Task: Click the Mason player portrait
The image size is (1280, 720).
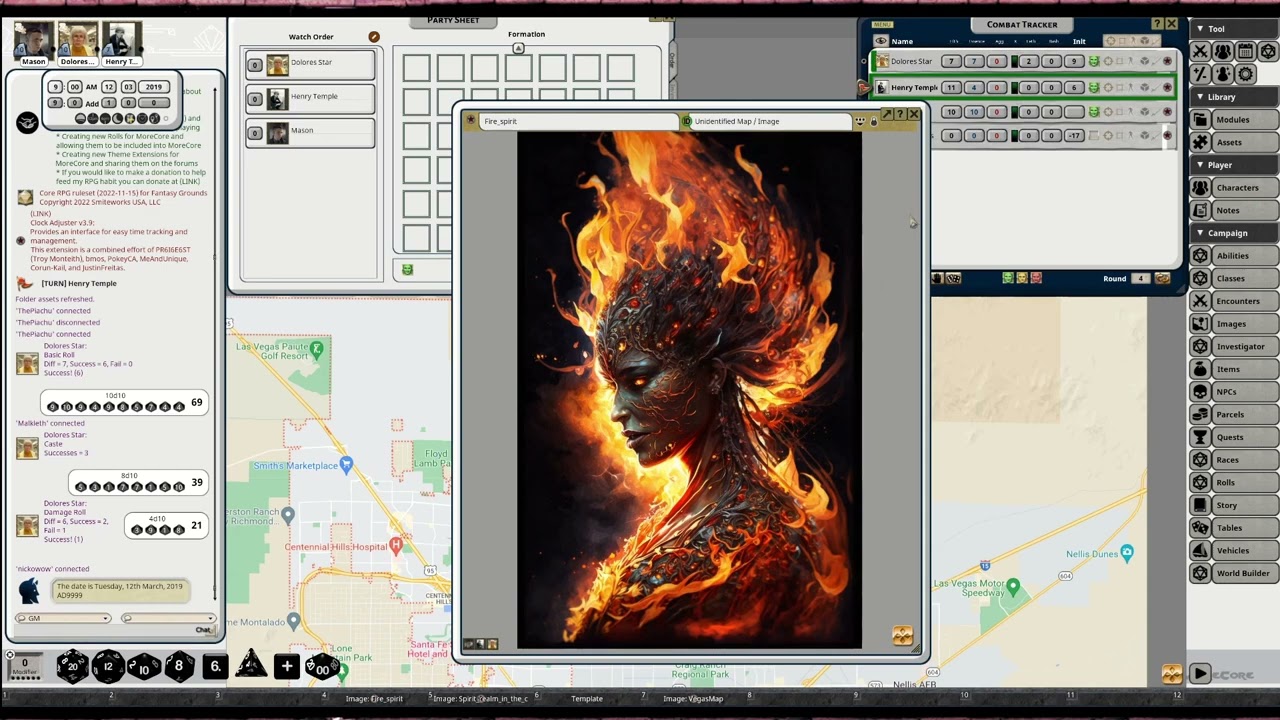Action: click(33, 39)
